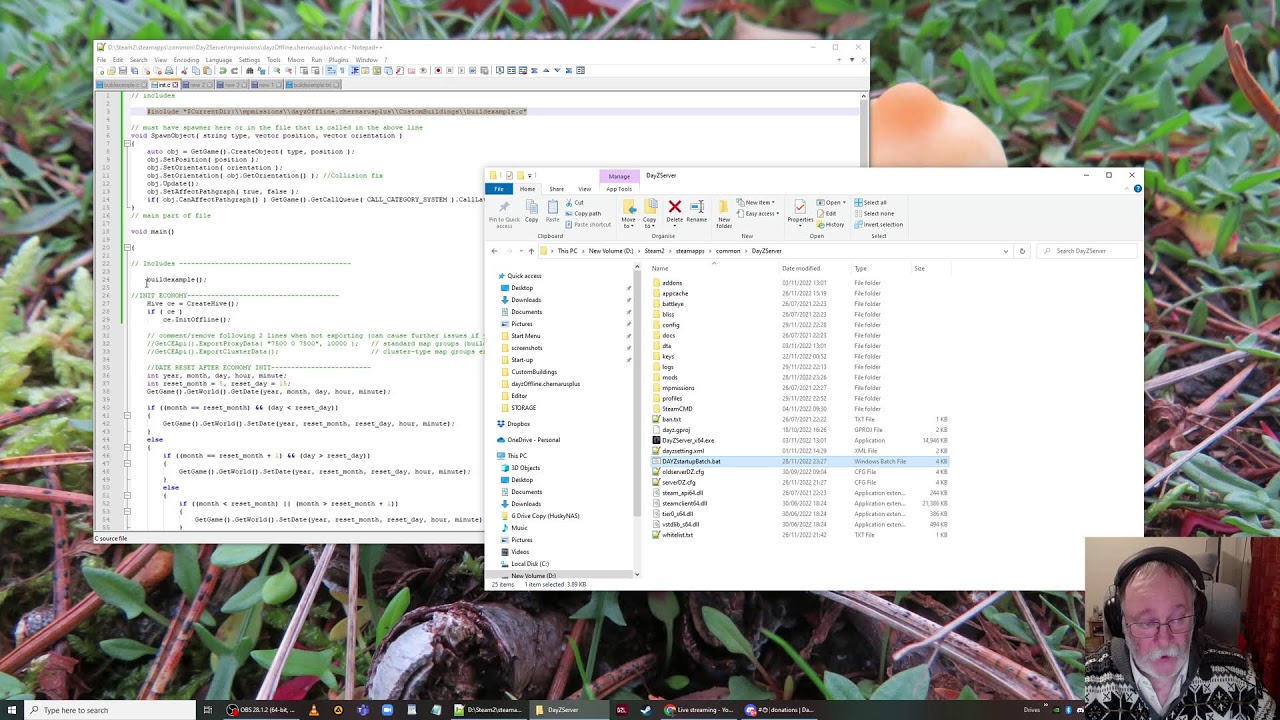Click the Pin to Quick access icon
Image resolution: width=1280 pixels, height=720 pixels.
(504, 206)
